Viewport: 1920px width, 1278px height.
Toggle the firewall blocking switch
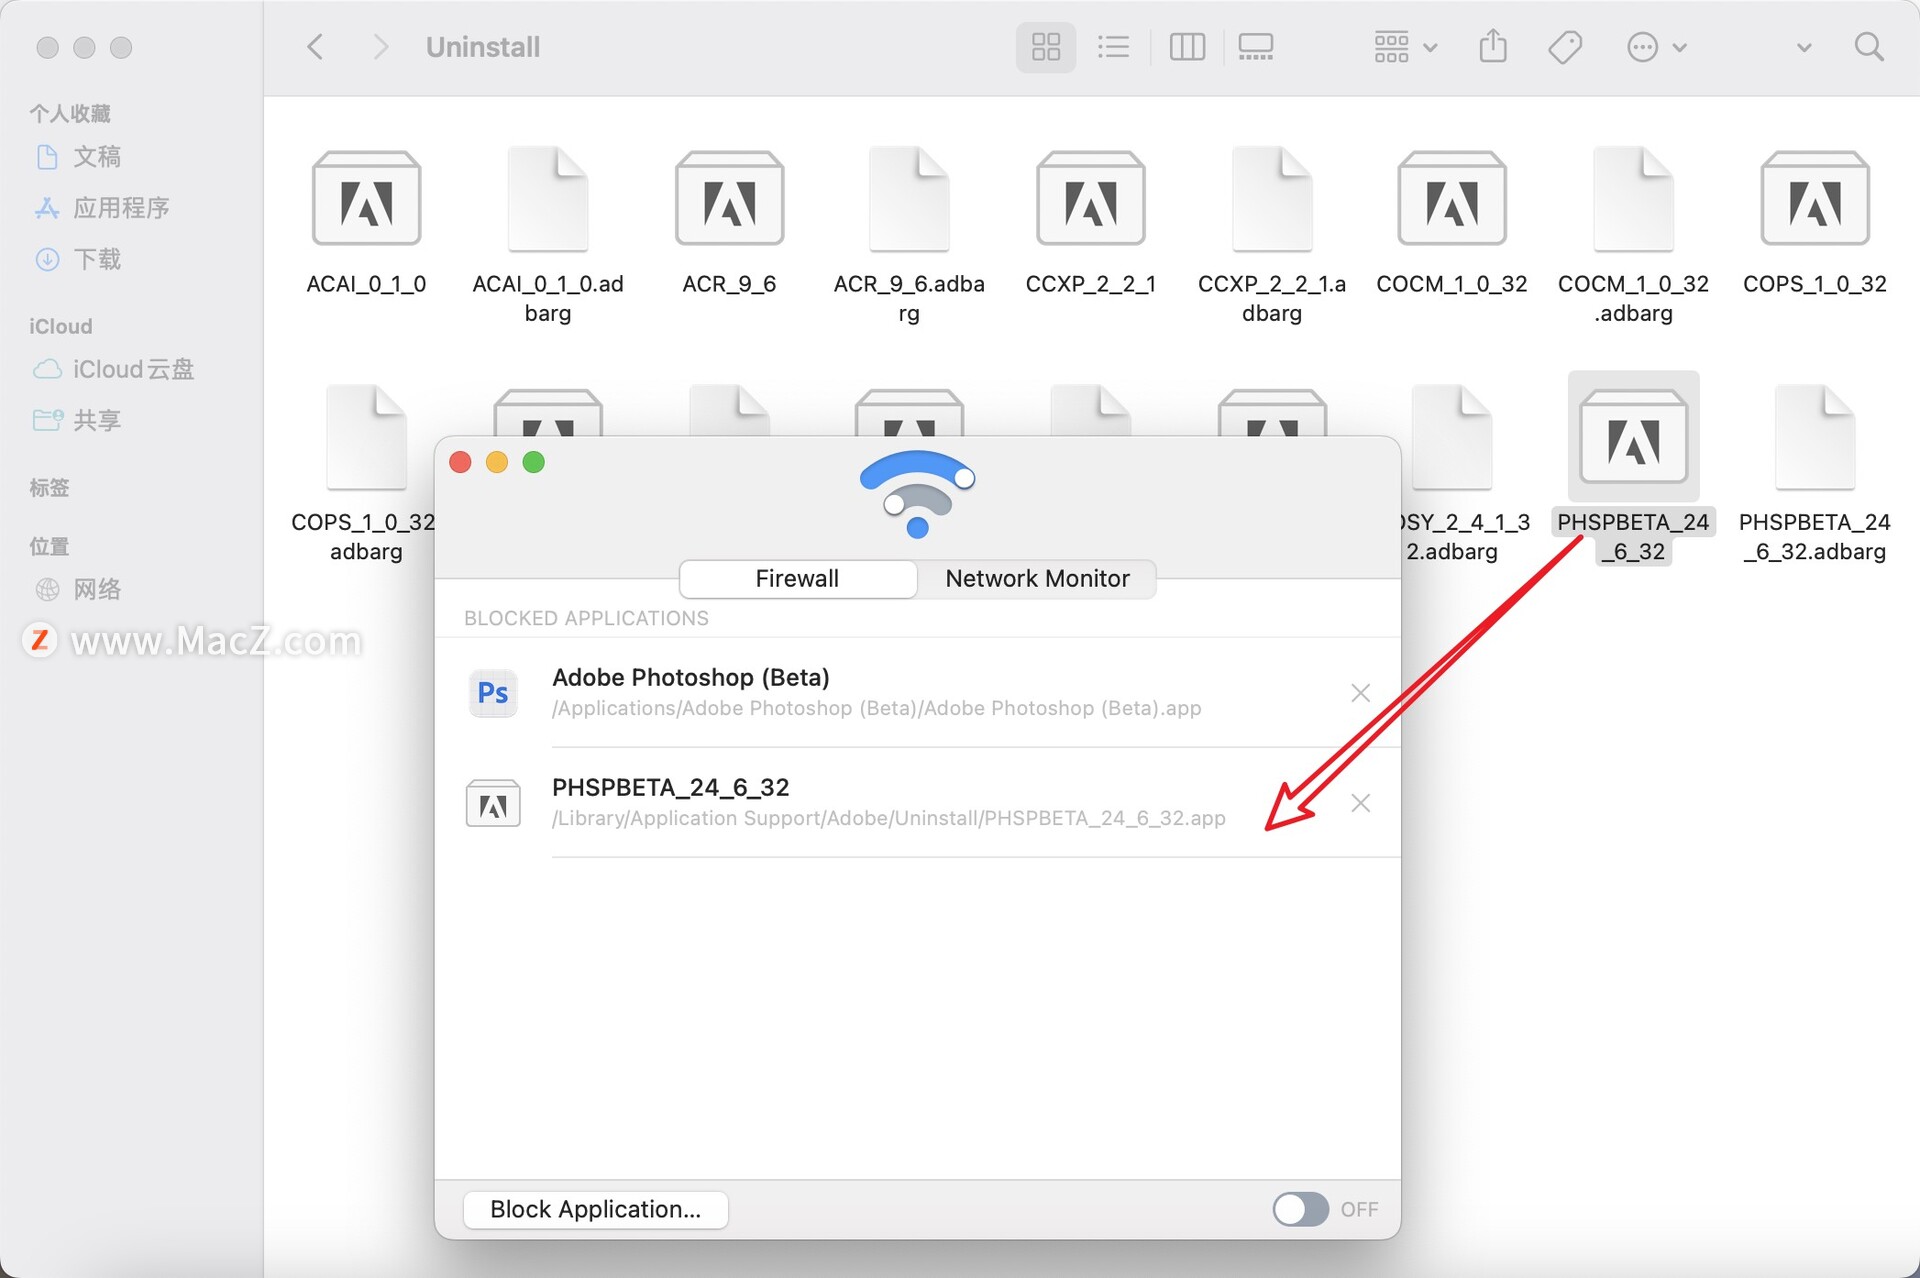(x=1299, y=1209)
